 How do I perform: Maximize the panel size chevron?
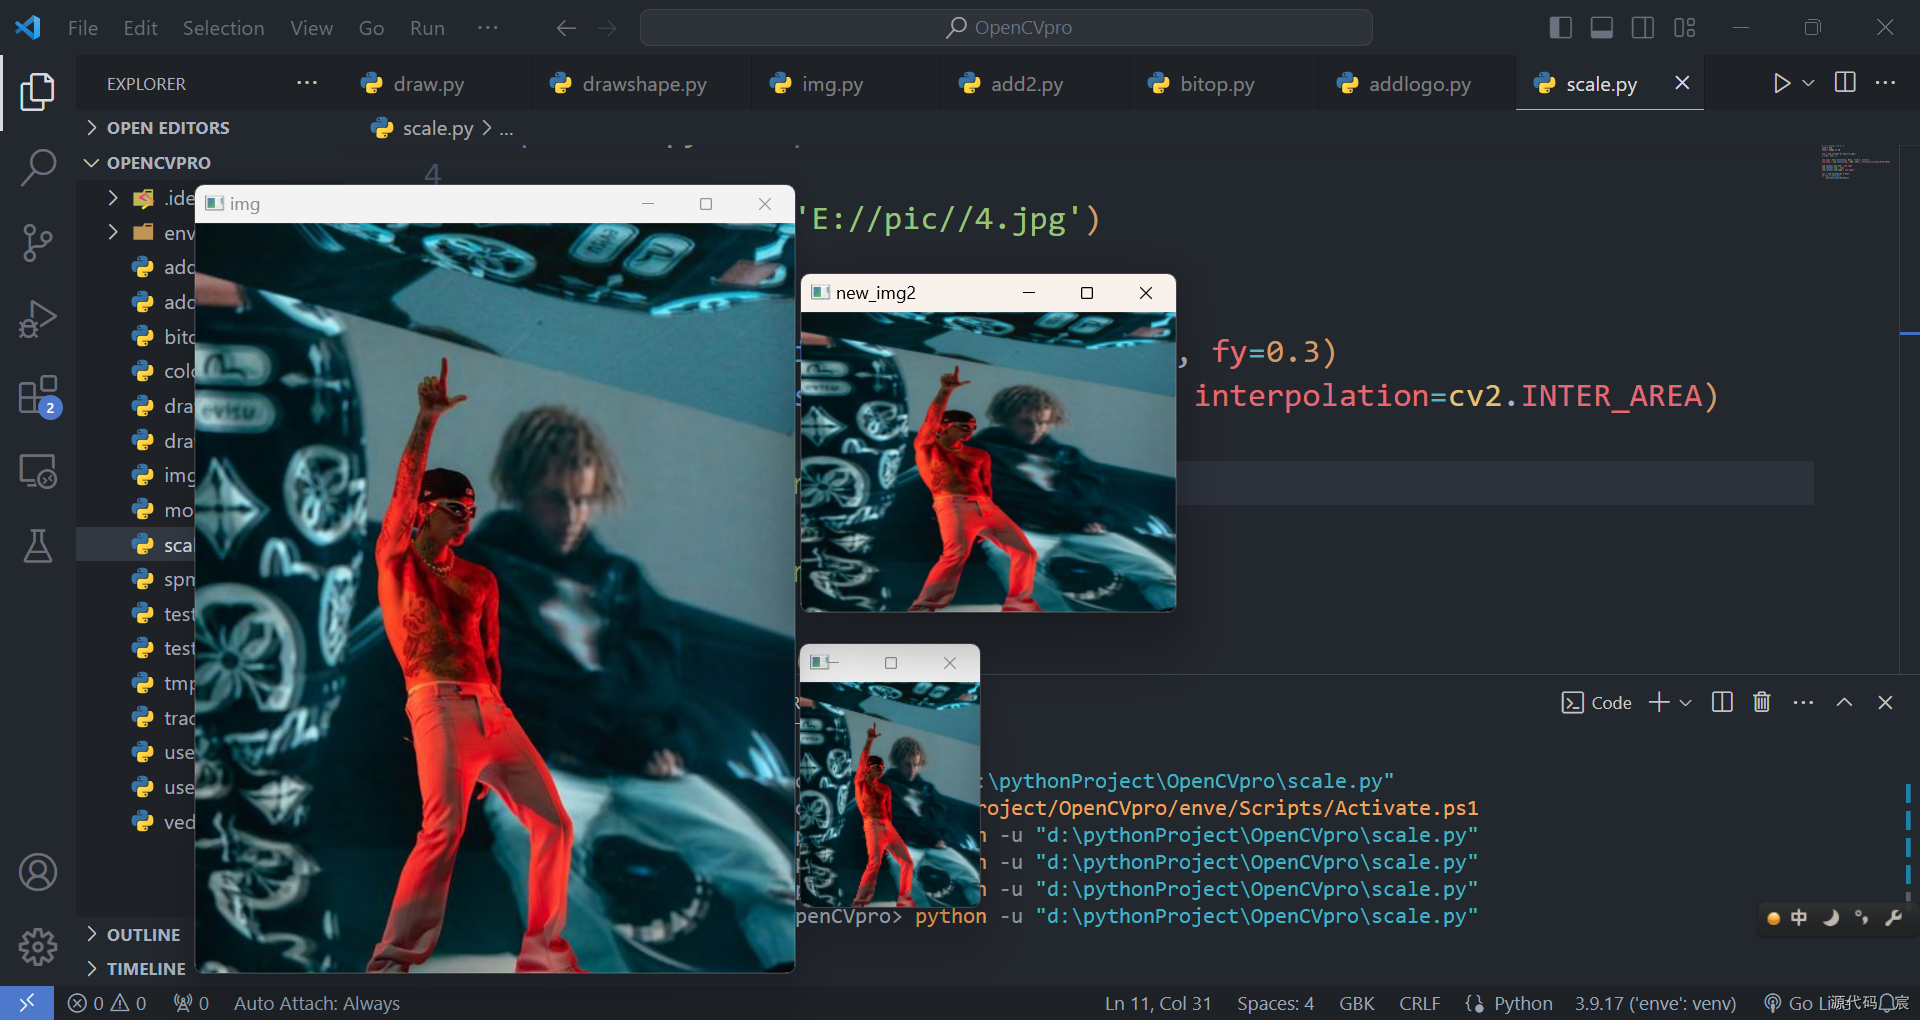1844,703
